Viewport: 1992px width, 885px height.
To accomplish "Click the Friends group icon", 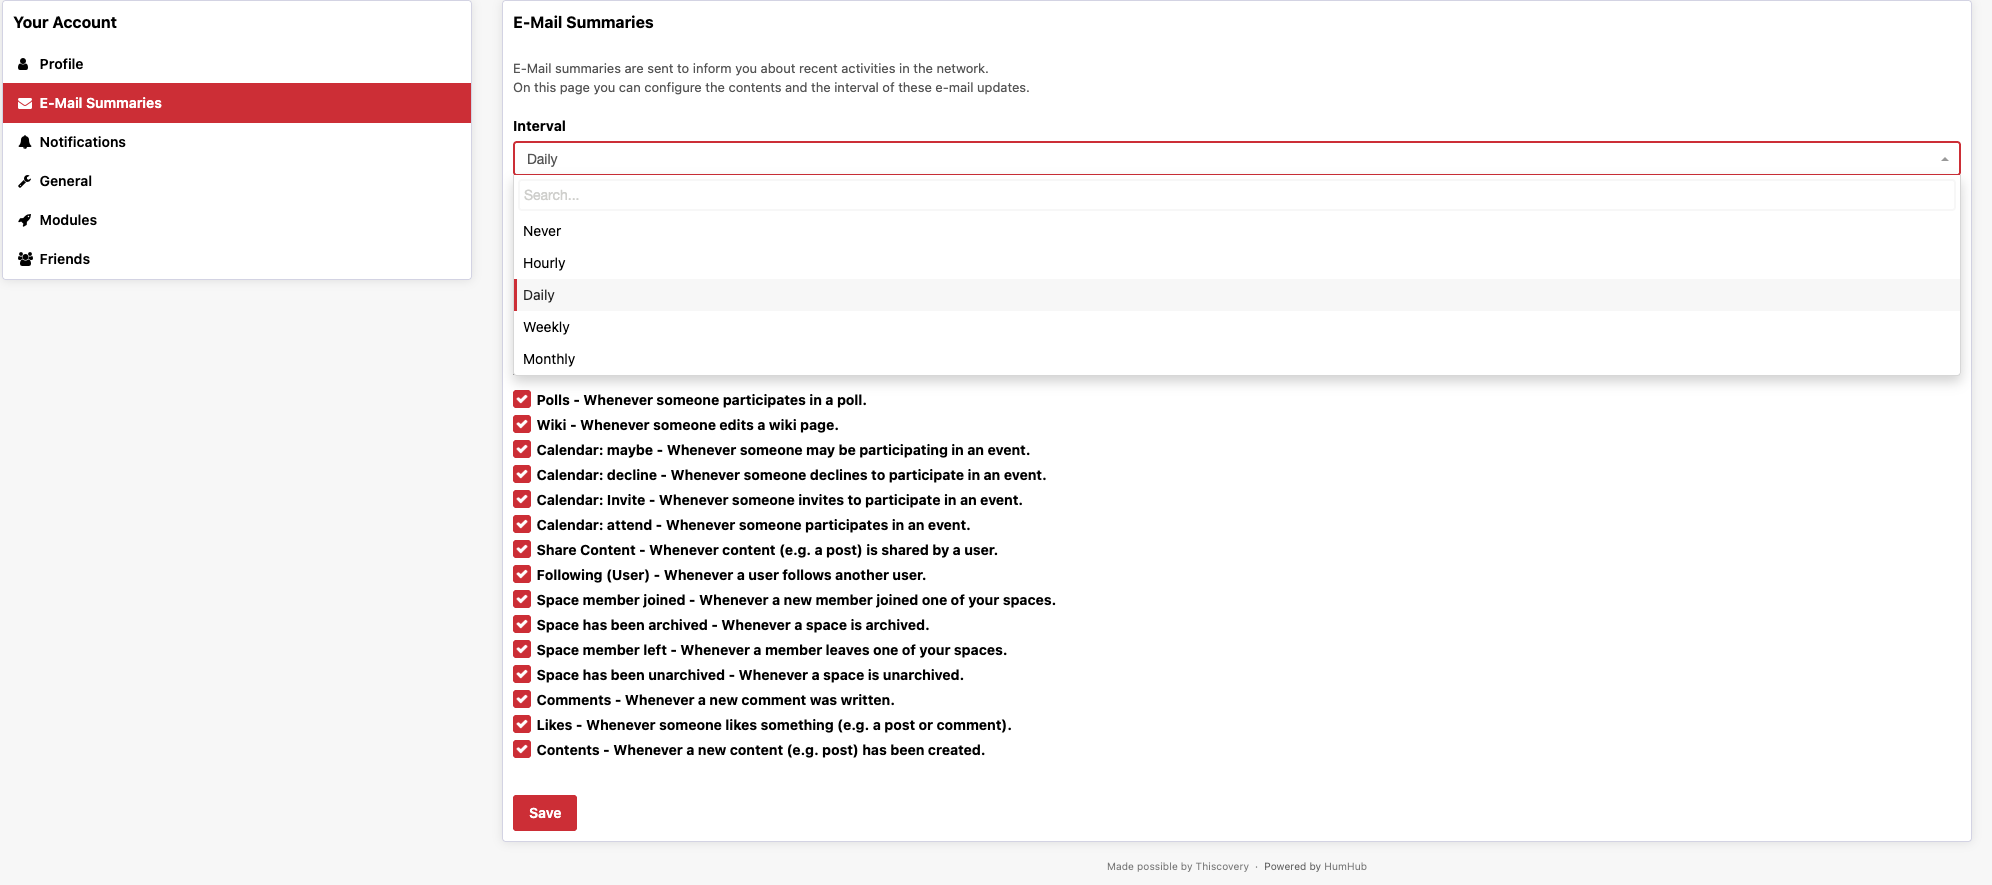I will coord(25,259).
